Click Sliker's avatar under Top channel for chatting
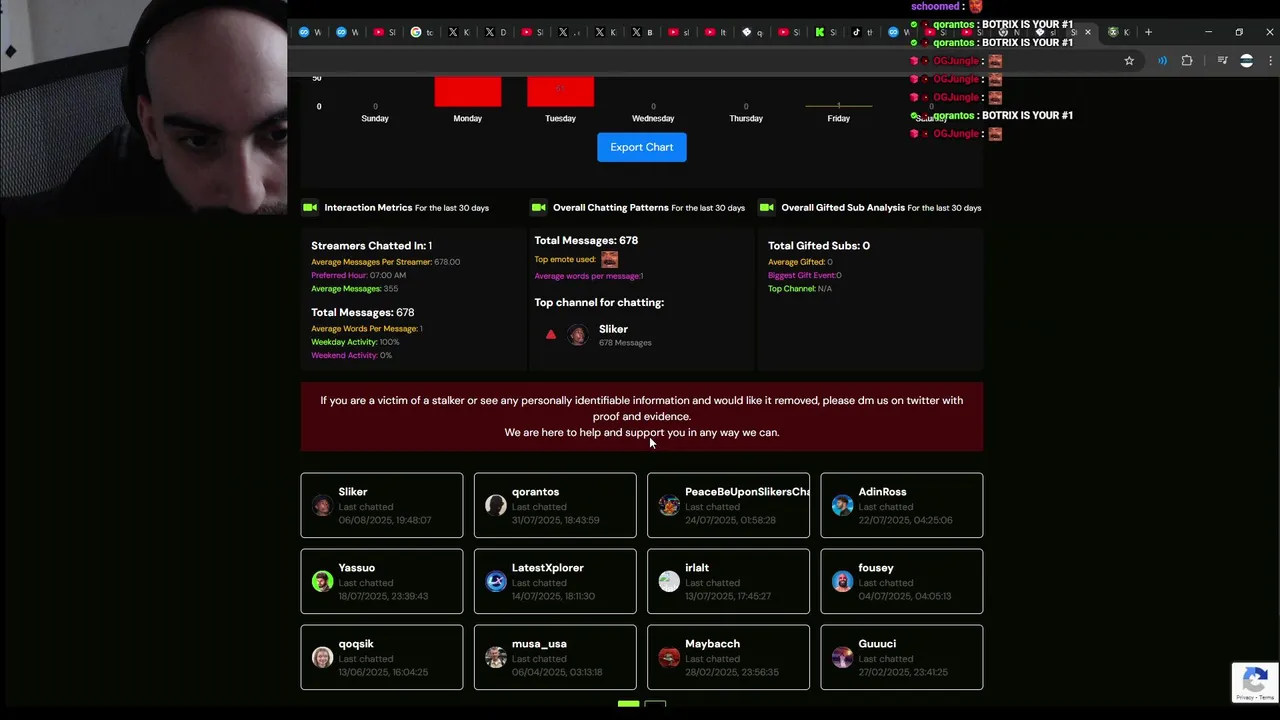 tap(578, 335)
